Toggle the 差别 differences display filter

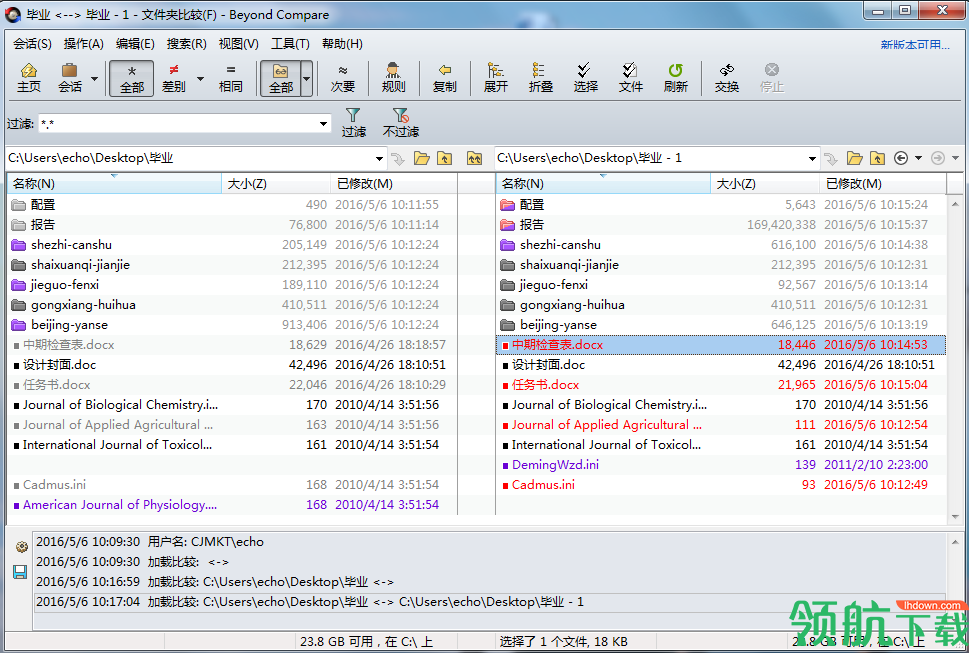[x=174, y=78]
